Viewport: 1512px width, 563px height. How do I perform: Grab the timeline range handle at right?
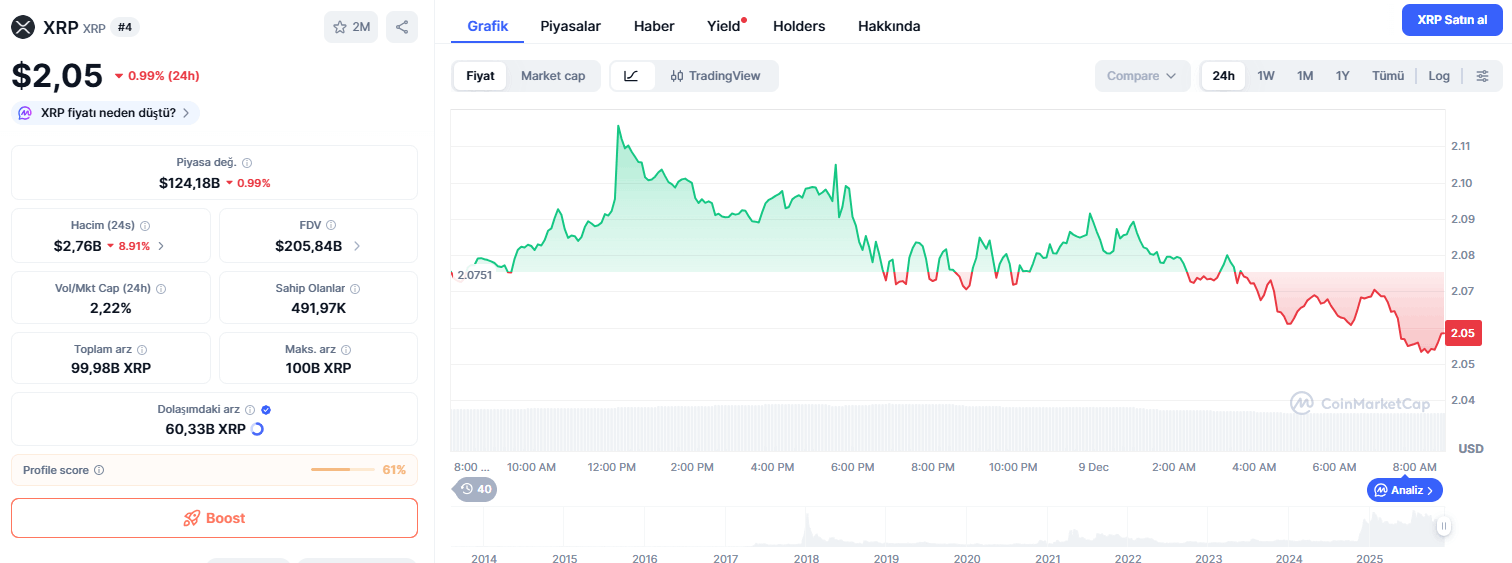[x=1443, y=525]
